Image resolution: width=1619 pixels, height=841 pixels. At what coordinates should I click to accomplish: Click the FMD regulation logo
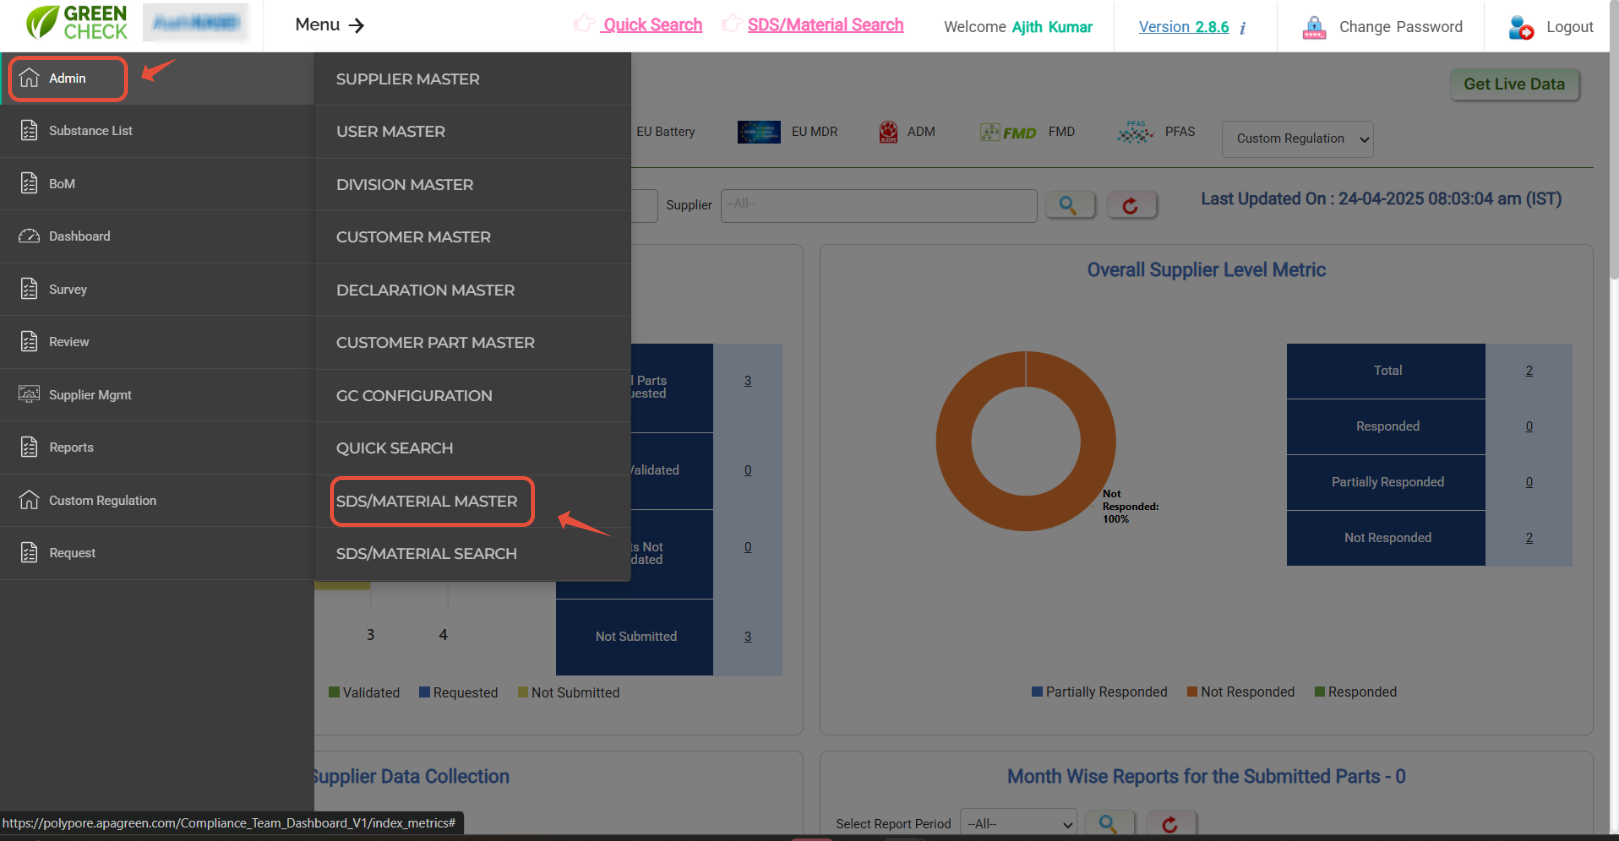(x=1008, y=132)
